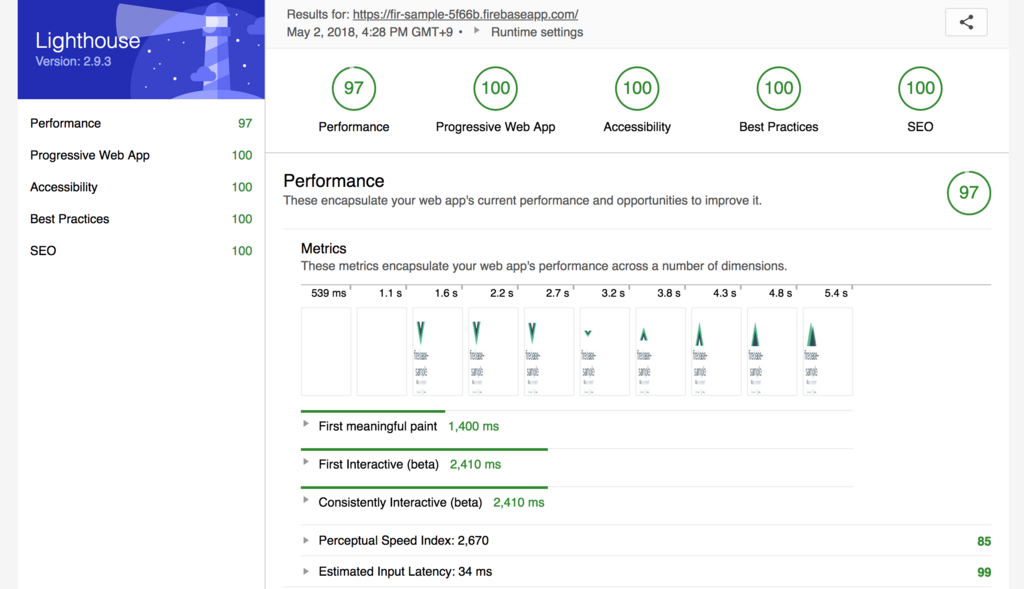Click the Lighthouse title in header
This screenshot has width=1024, height=589.
[88, 40]
